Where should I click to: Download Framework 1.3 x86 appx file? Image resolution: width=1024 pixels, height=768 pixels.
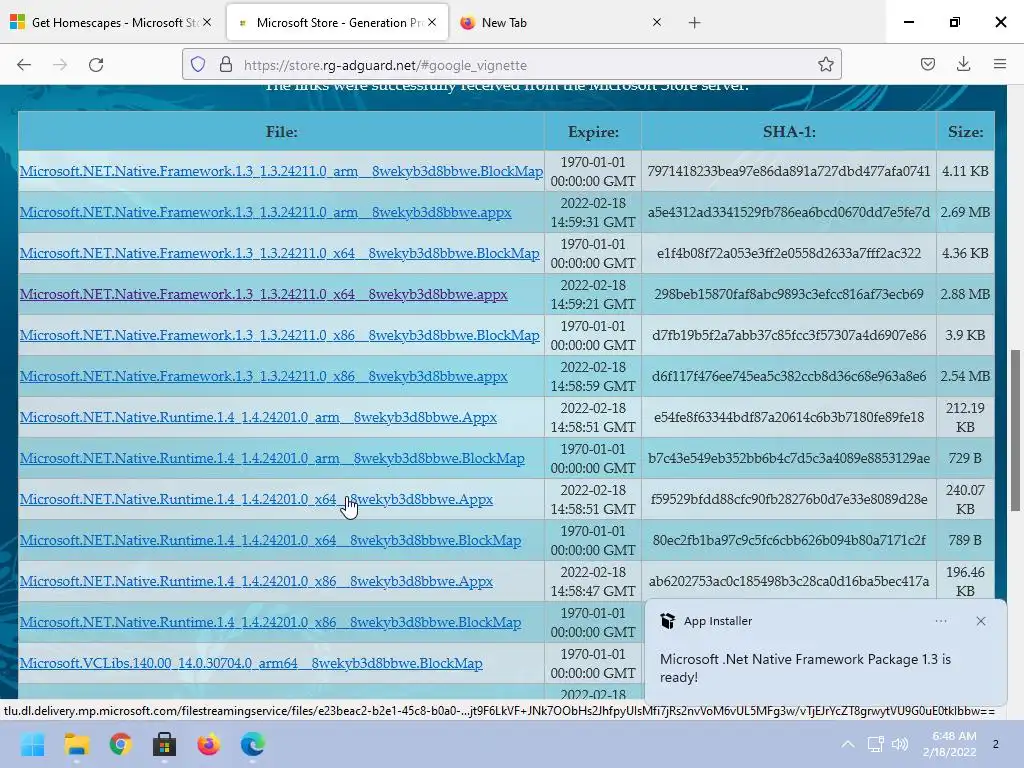263,376
